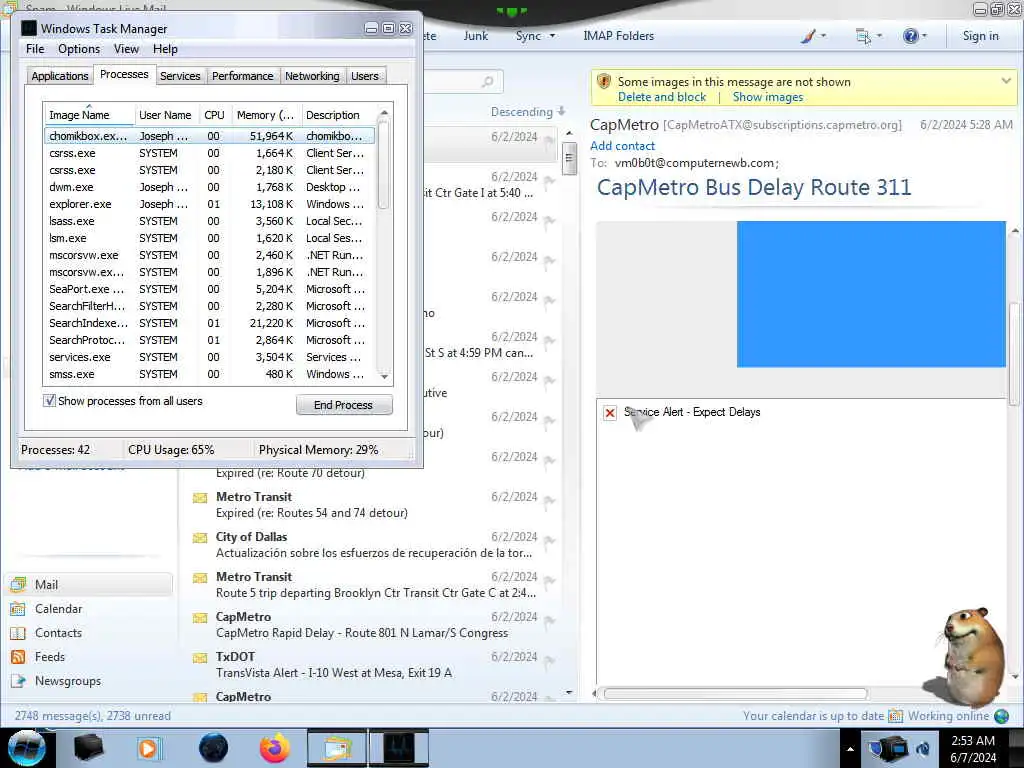
Task: Show hidden system tray icons
Action: coord(850,749)
